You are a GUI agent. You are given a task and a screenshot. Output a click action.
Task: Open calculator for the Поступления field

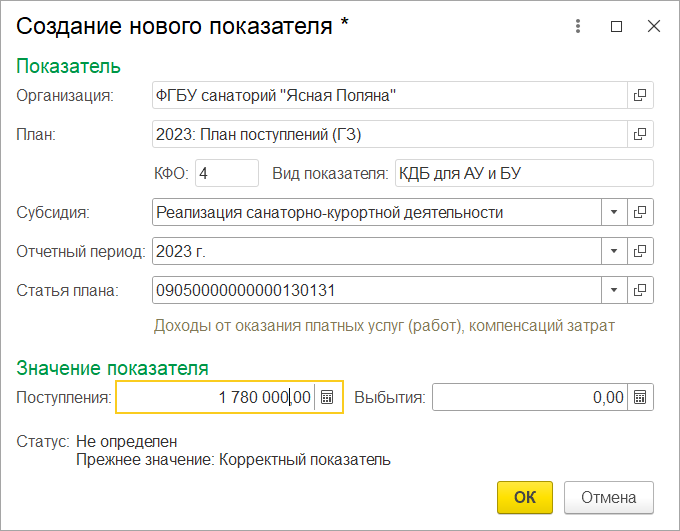pyautogui.click(x=327, y=397)
